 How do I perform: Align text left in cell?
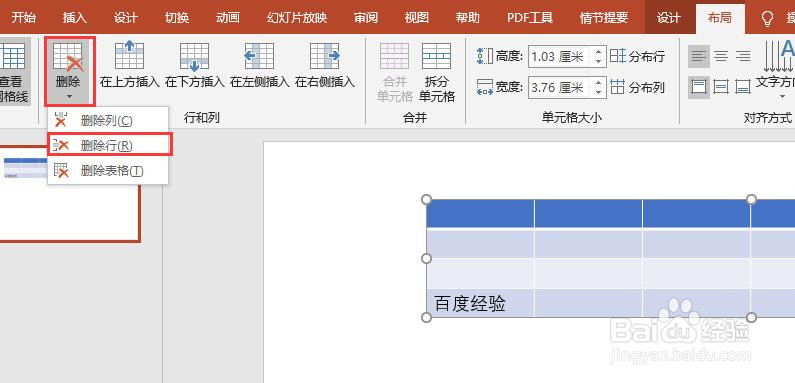click(699, 56)
